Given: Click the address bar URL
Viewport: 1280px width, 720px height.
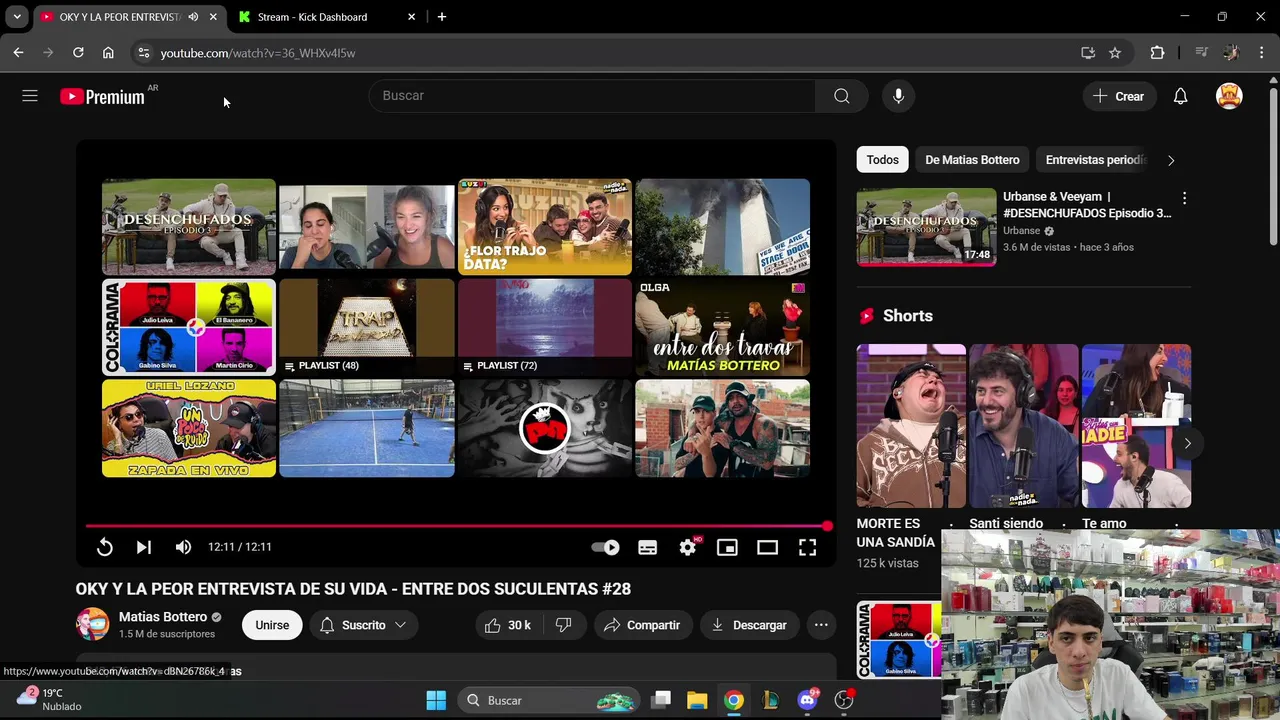Looking at the screenshot, I should [x=258, y=53].
